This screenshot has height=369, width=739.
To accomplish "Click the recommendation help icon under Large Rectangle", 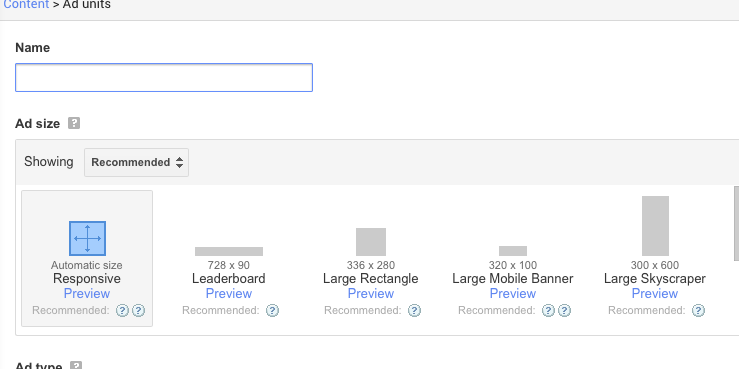I will coord(414,311).
